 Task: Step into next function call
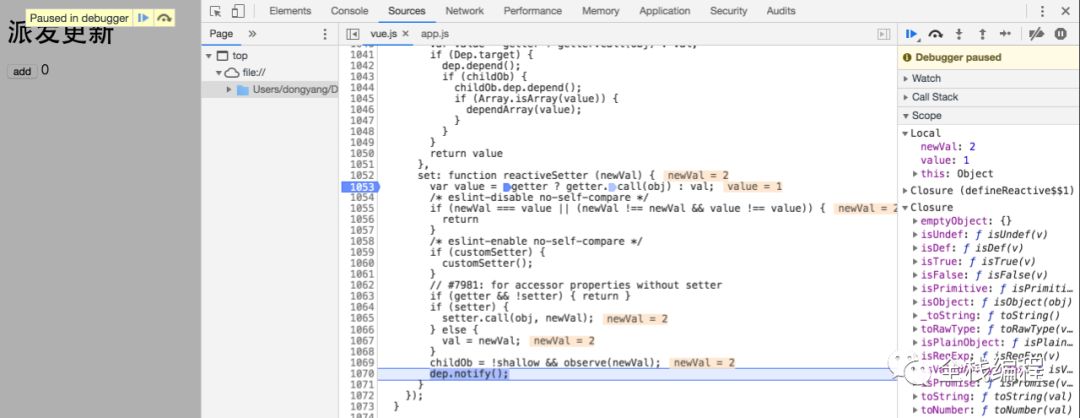958,34
